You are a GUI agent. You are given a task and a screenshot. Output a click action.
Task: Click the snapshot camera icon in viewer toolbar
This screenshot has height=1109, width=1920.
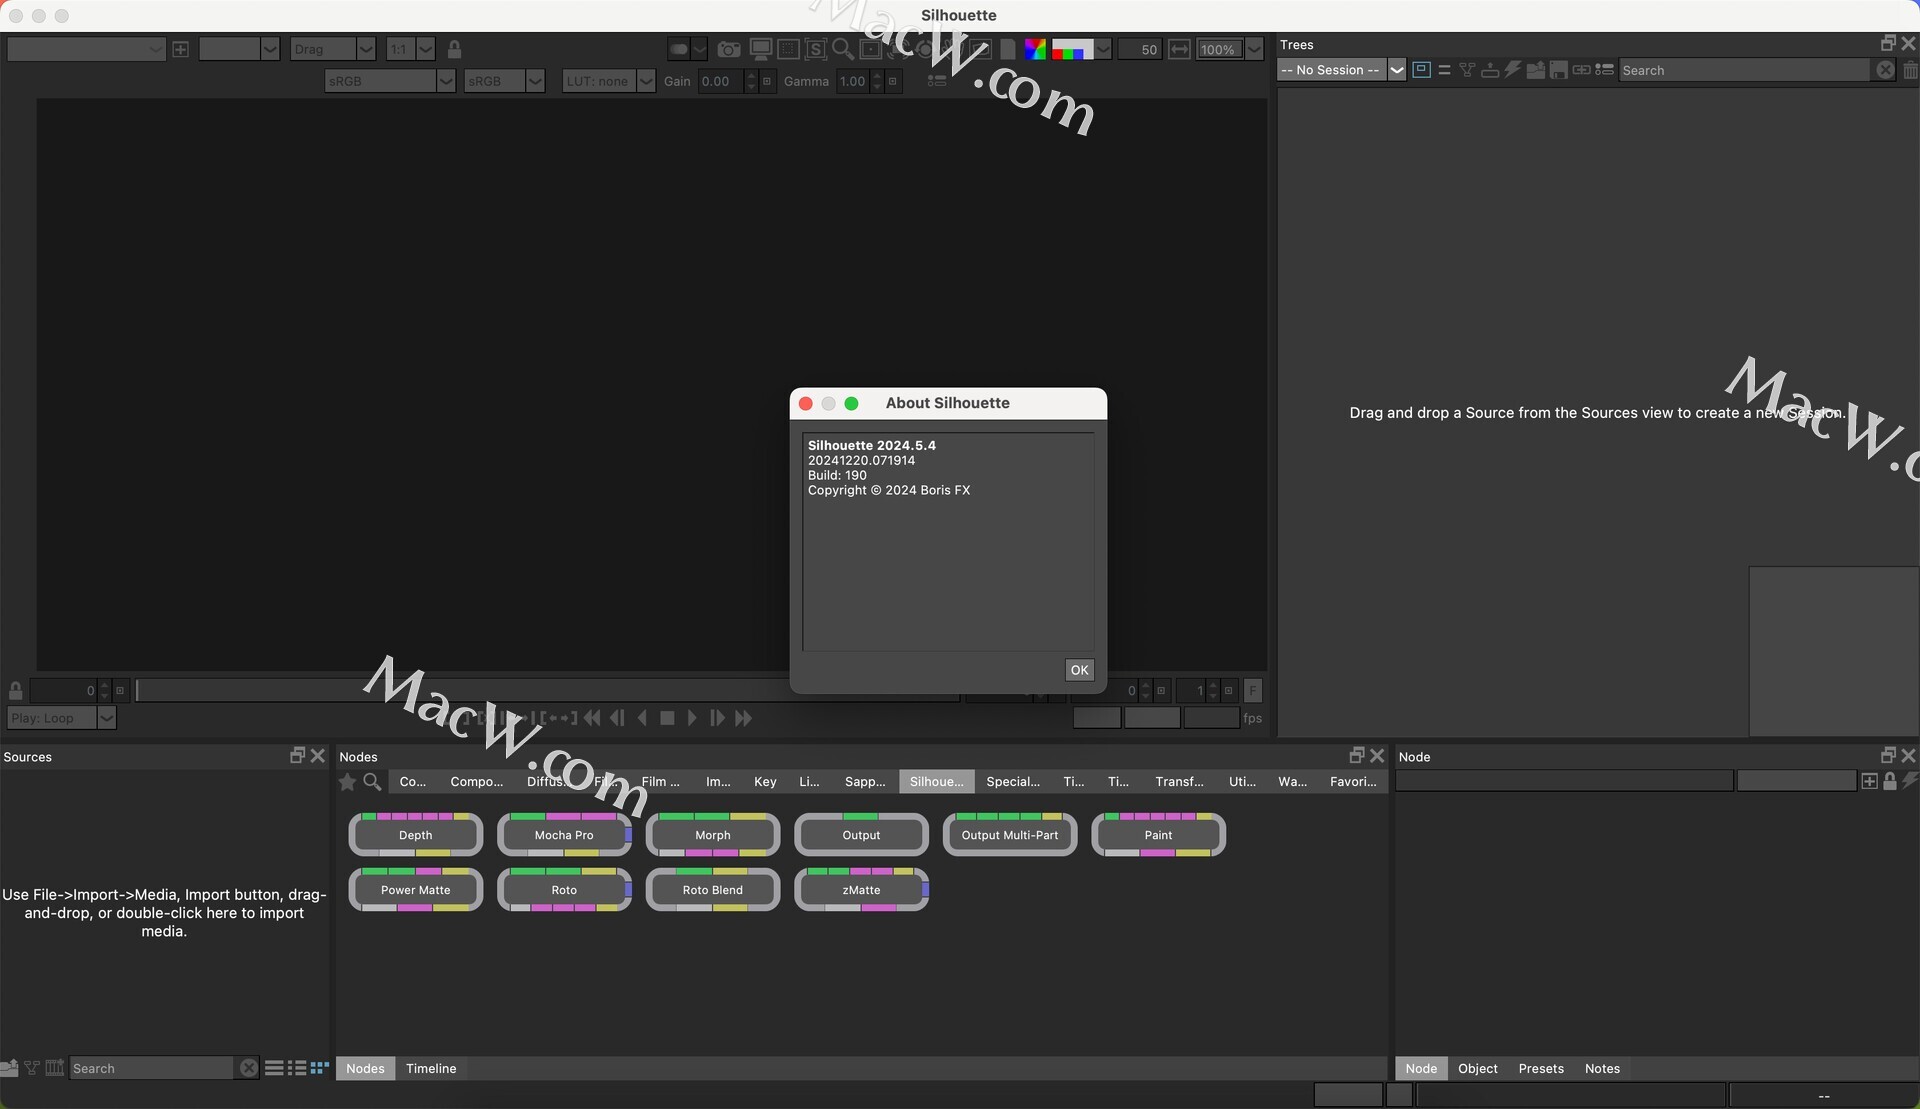[x=729, y=49]
